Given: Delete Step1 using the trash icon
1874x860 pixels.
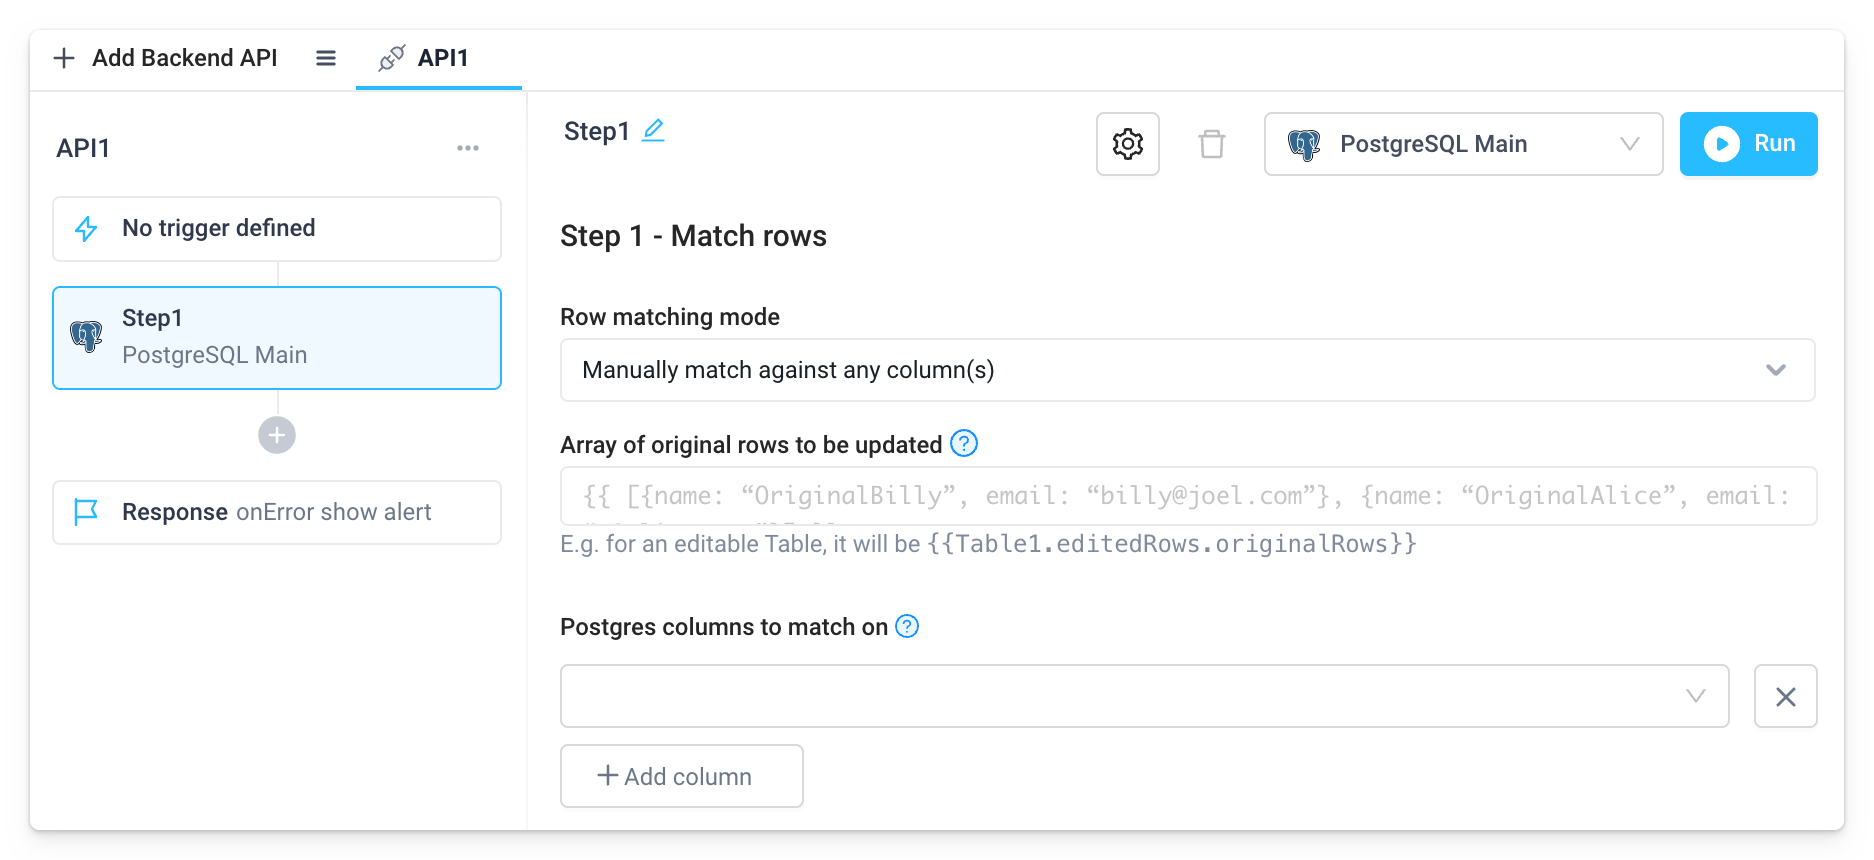Looking at the screenshot, I should [x=1212, y=144].
